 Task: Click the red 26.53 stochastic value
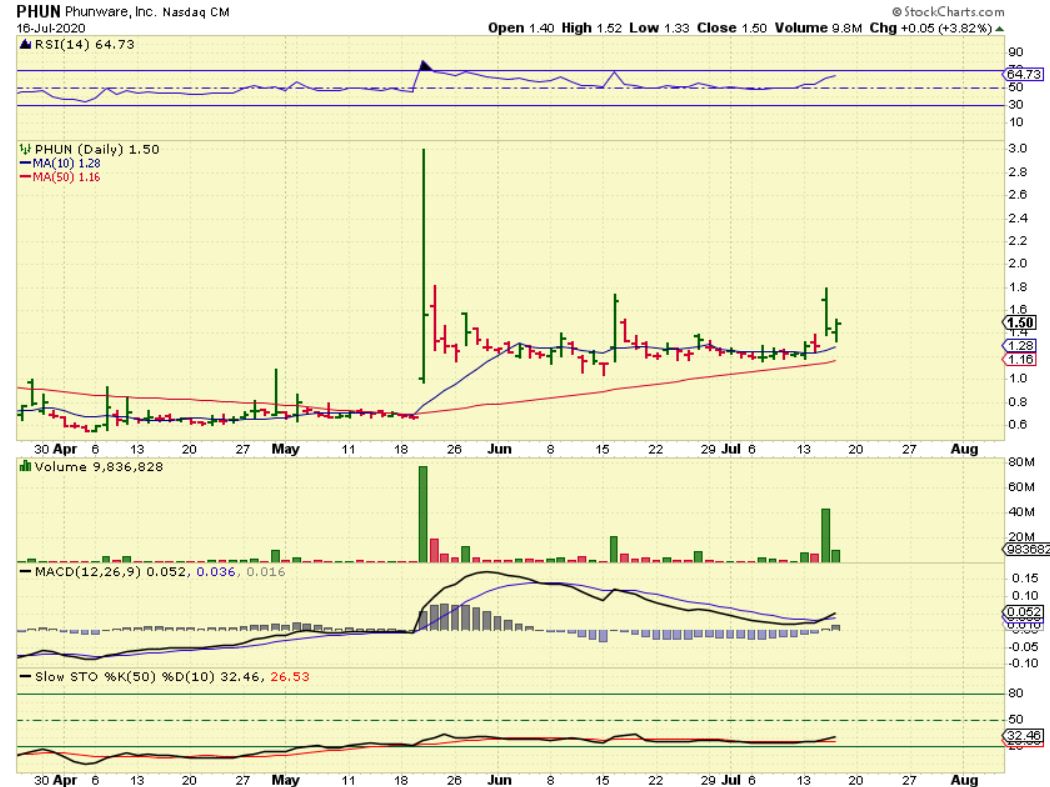pos(290,676)
